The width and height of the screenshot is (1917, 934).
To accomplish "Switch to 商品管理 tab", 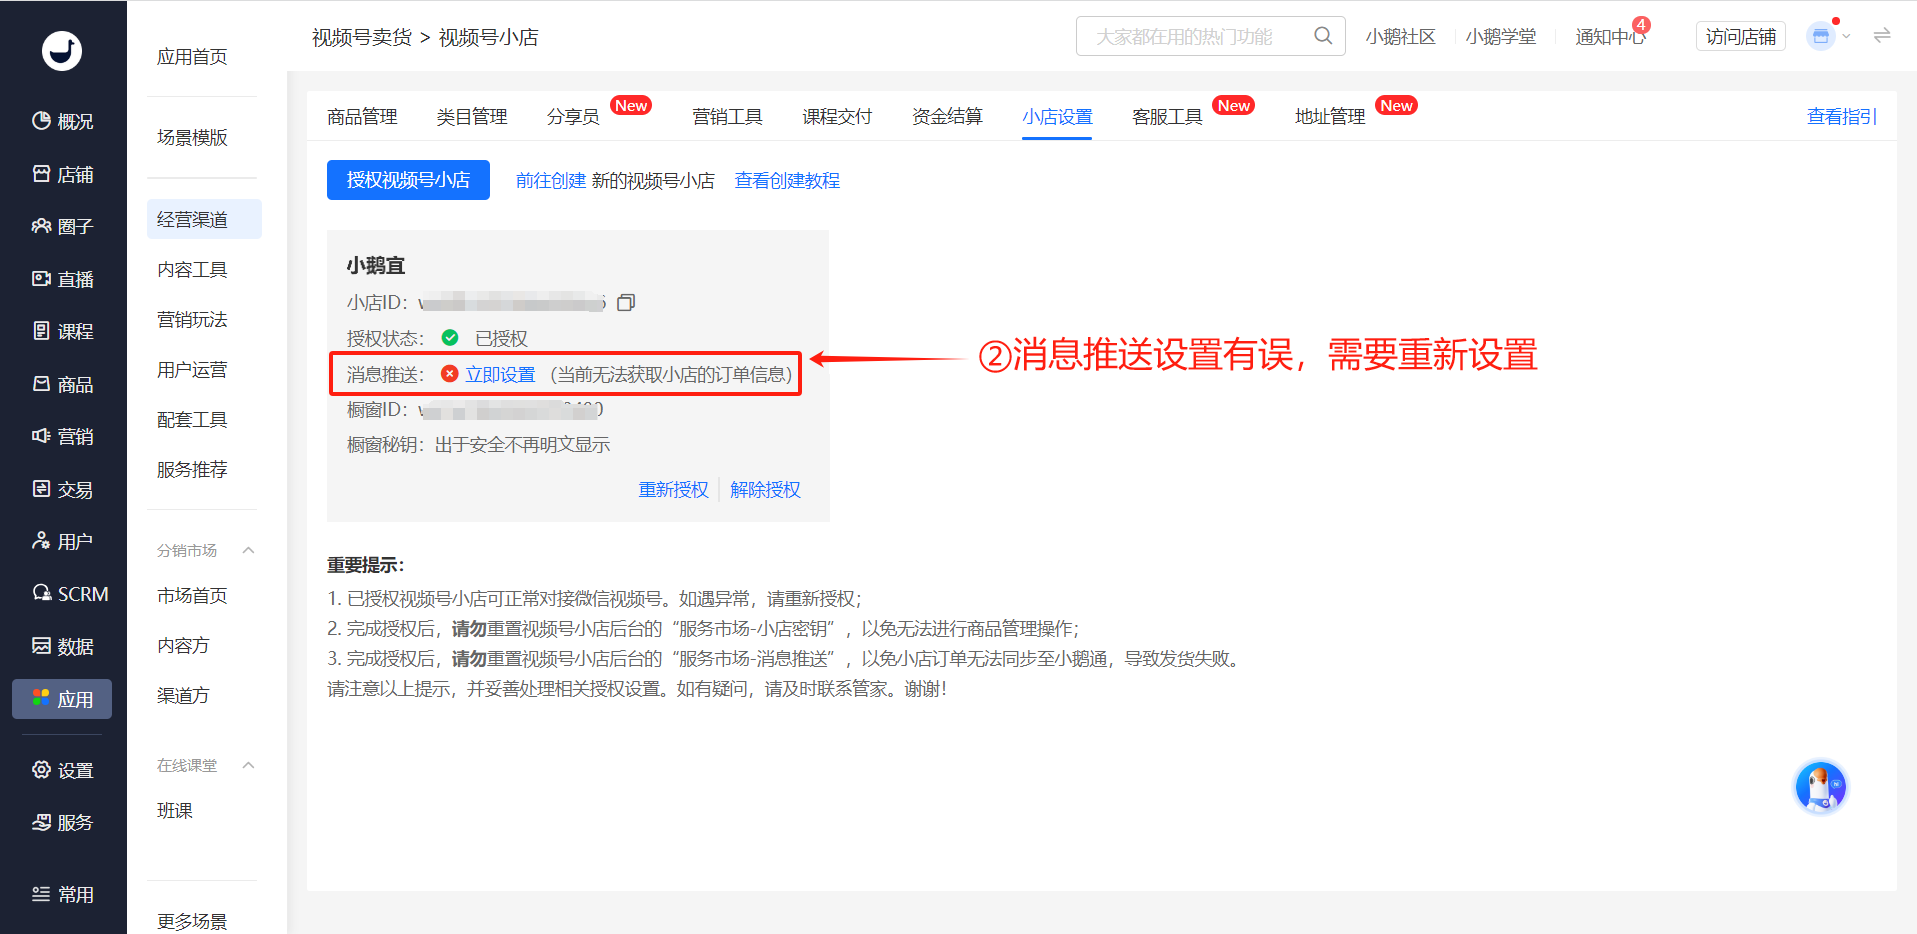I will click(362, 117).
